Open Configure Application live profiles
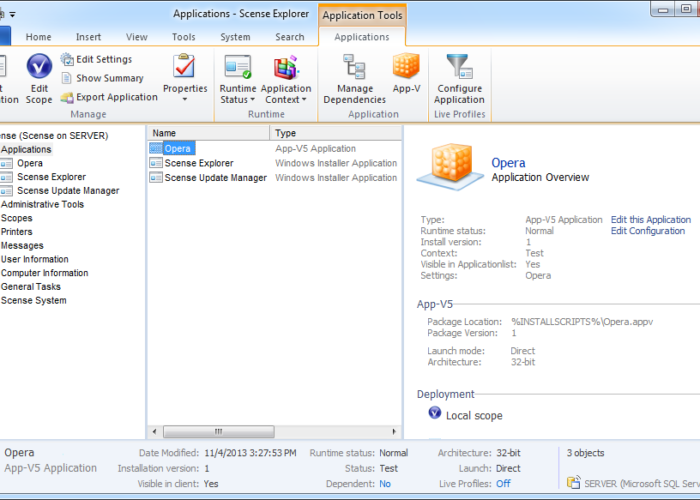 tap(459, 68)
